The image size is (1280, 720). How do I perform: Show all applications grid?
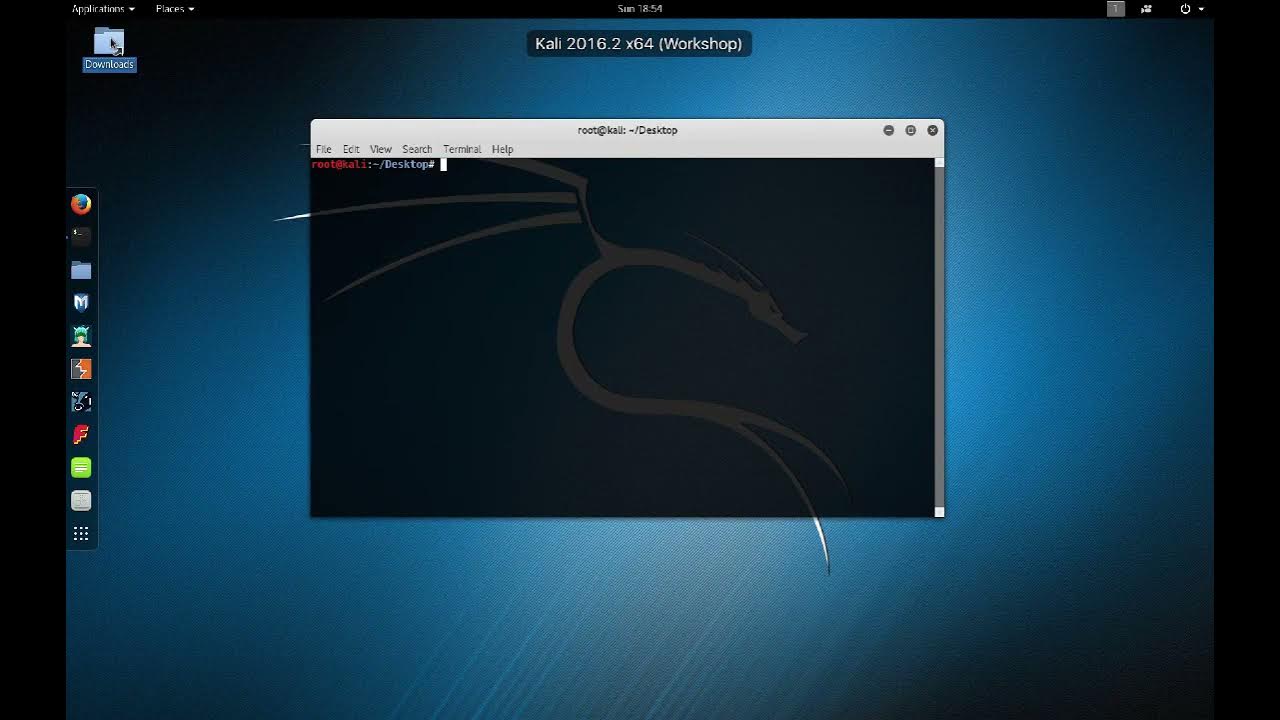(x=81, y=534)
